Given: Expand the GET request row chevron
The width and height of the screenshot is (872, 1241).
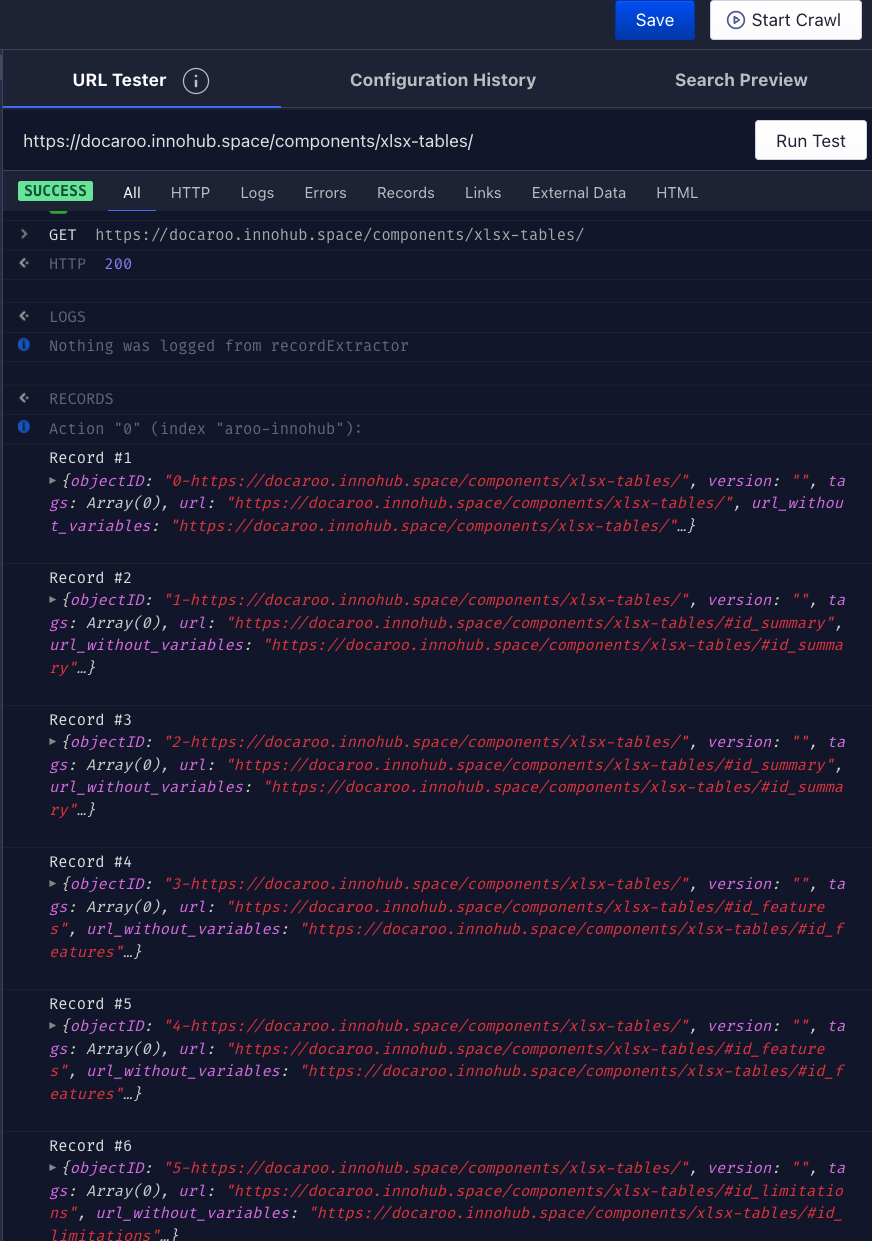Looking at the screenshot, I should click(24, 234).
